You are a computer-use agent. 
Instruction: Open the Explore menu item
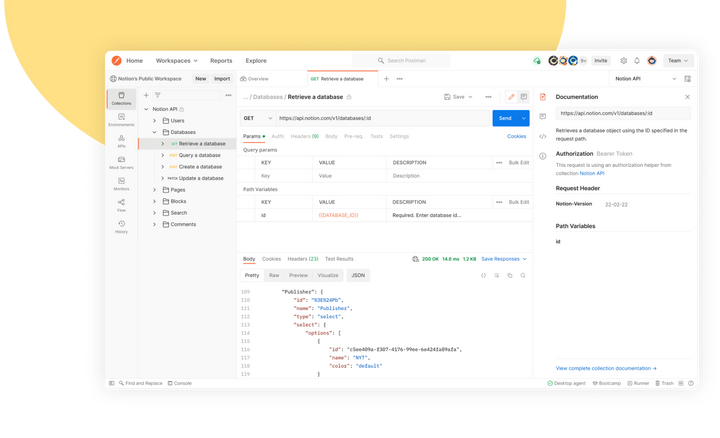[256, 61]
